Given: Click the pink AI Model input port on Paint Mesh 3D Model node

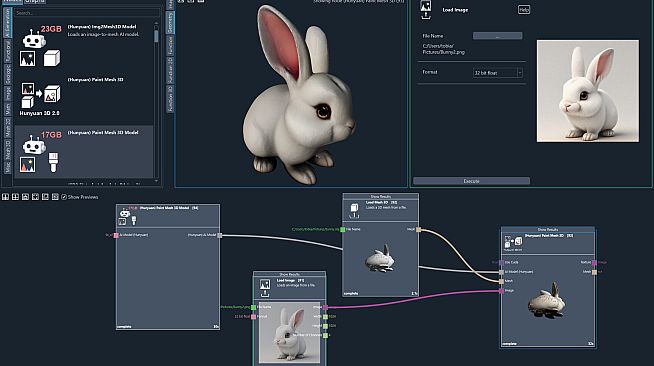Looking at the screenshot, I should [x=116, y=236].
